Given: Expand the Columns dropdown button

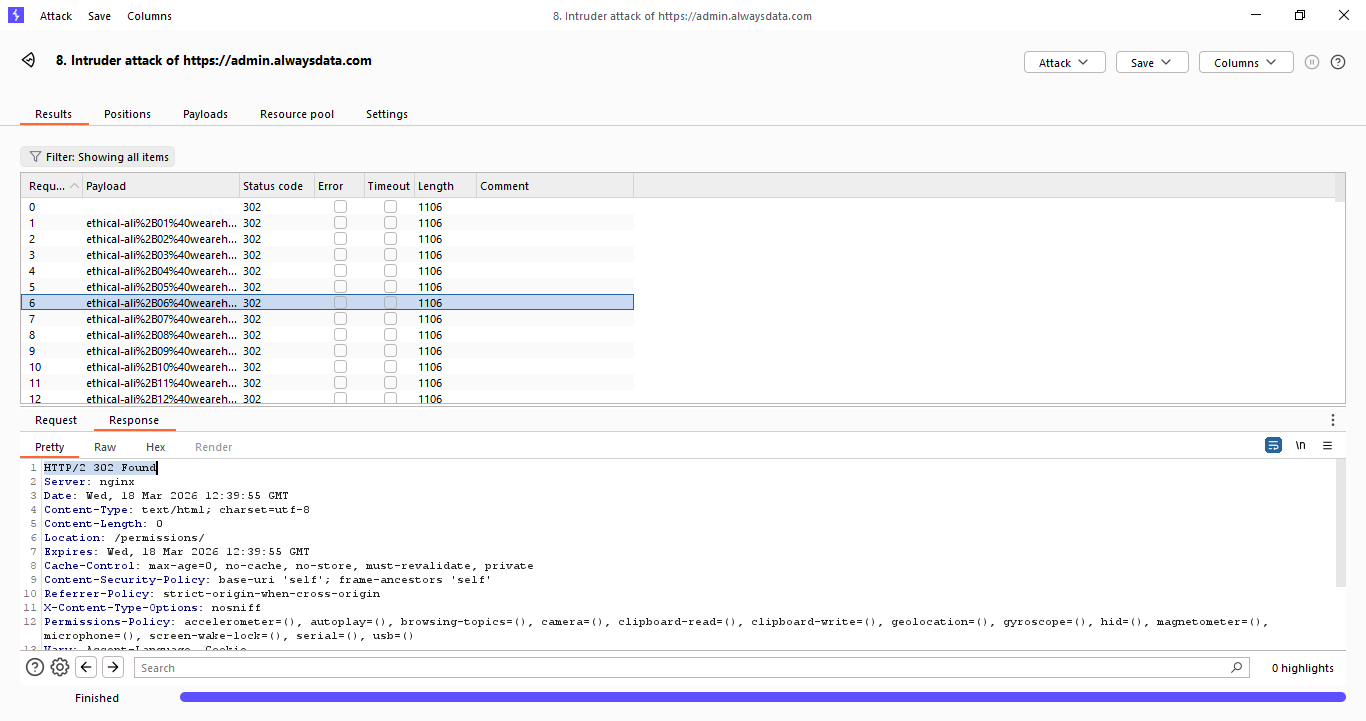Looking at the screenshot, I should tap(1245, 62).
